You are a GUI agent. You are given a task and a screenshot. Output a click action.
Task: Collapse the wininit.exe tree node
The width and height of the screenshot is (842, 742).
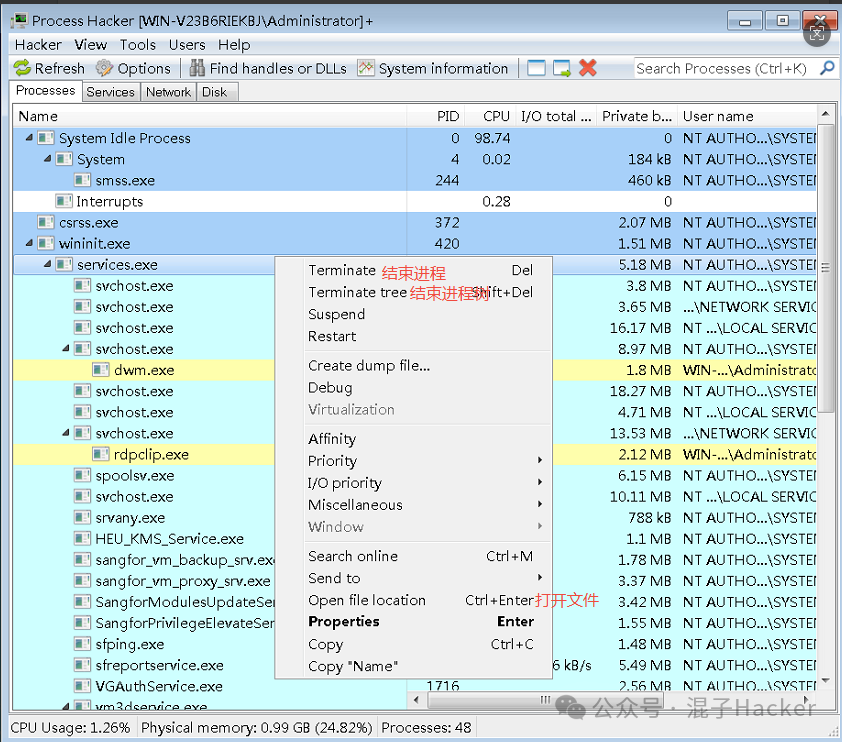click(29, 244)
